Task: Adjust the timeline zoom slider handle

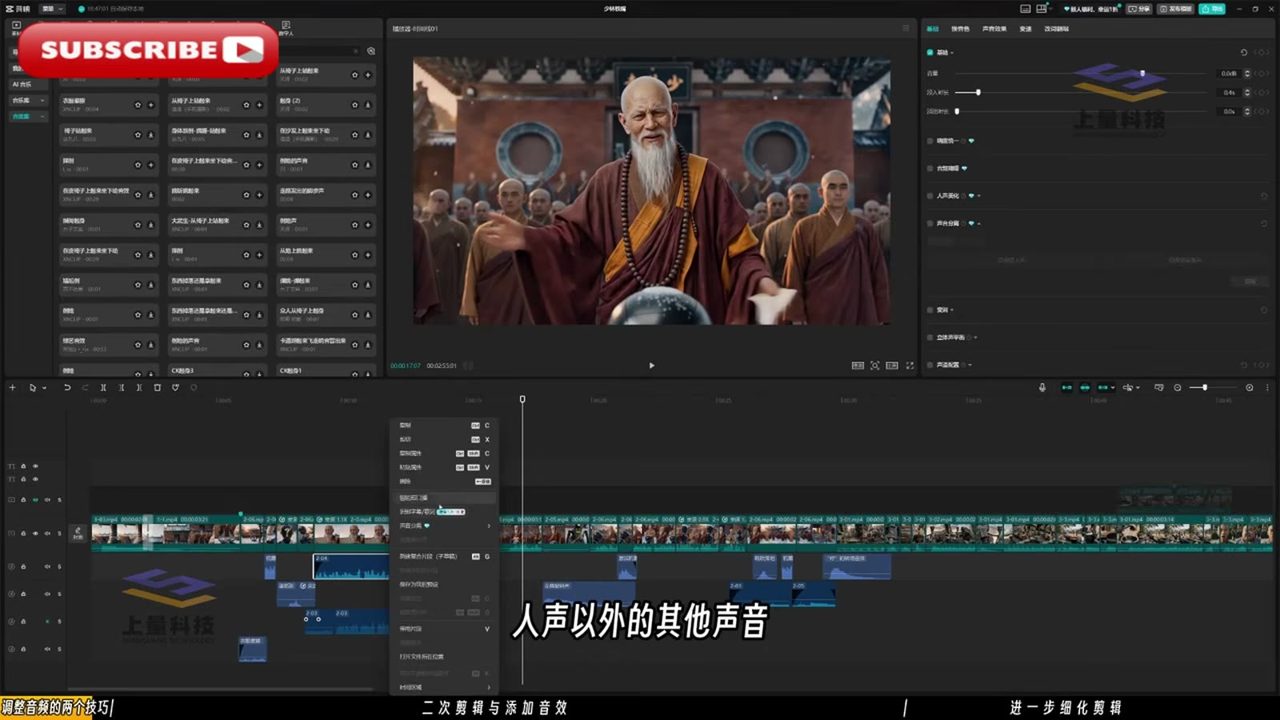Action: (x=1204, y=387)
